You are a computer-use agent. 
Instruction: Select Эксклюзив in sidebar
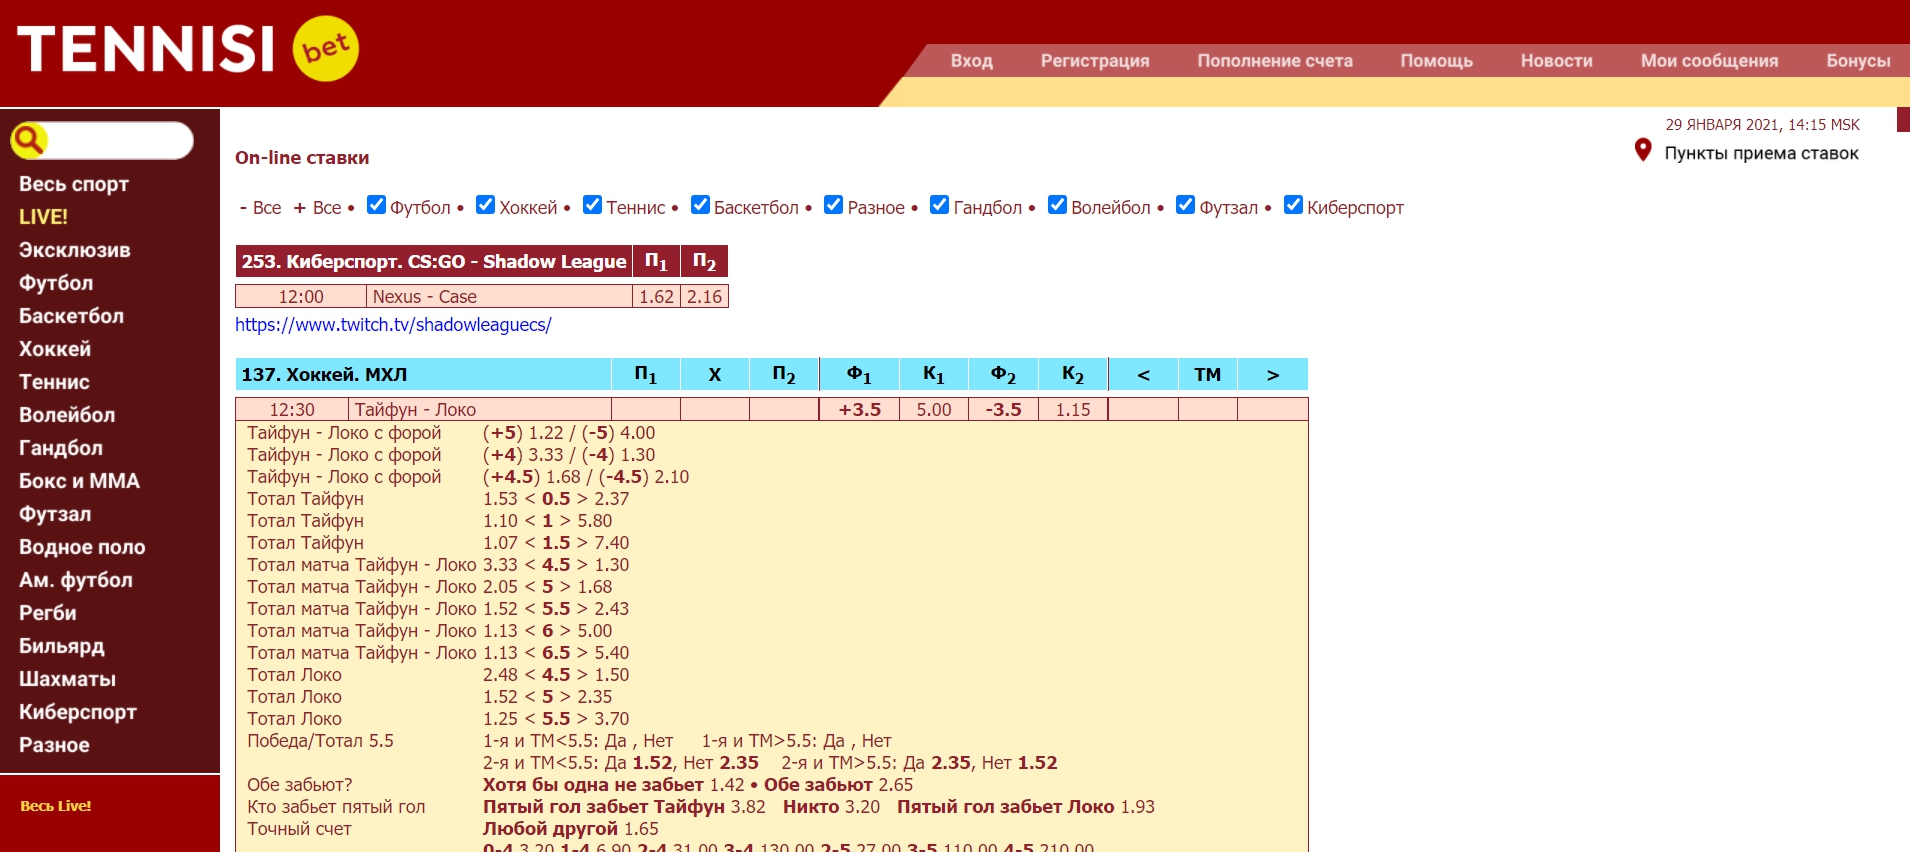coord(75,250)
